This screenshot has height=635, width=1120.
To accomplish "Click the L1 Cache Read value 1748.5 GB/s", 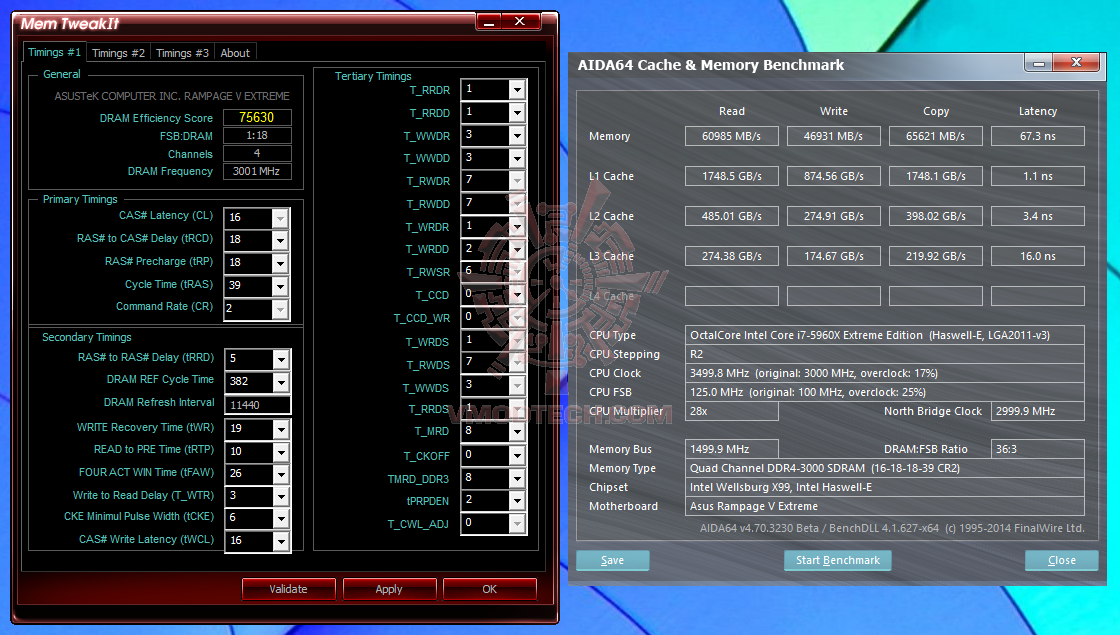I will pyautogui.click(x=731, y=176).
